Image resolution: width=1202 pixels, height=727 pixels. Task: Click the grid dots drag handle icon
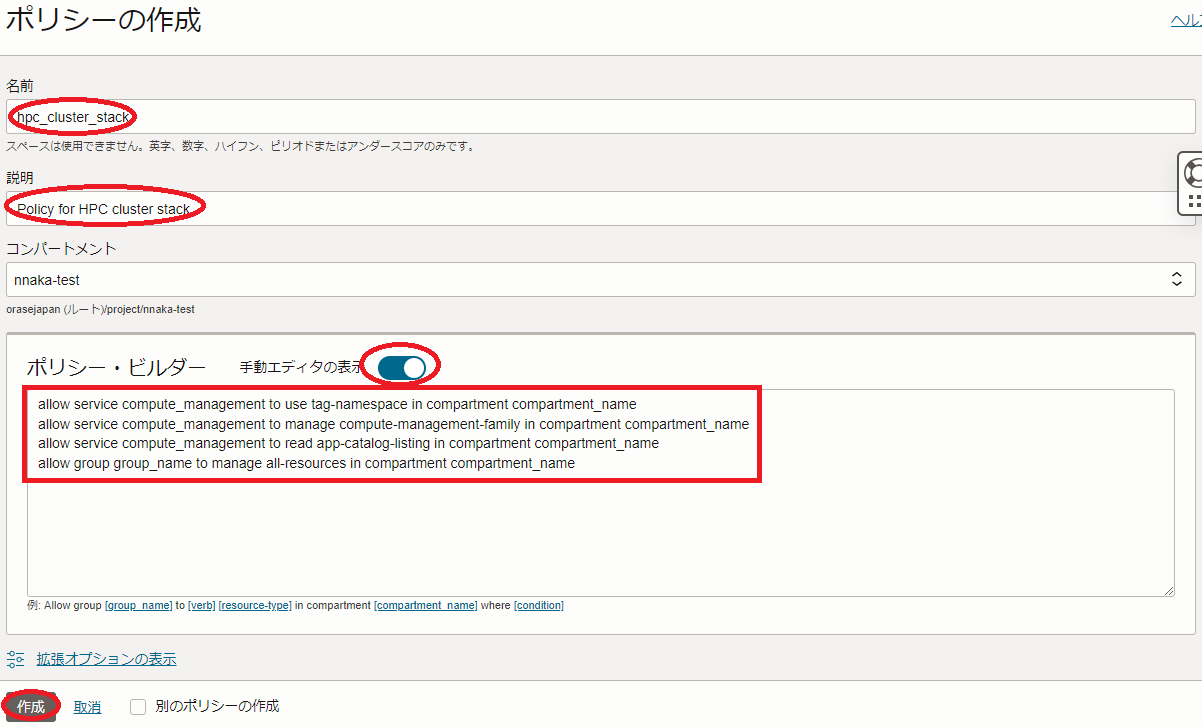(1193, 201)
